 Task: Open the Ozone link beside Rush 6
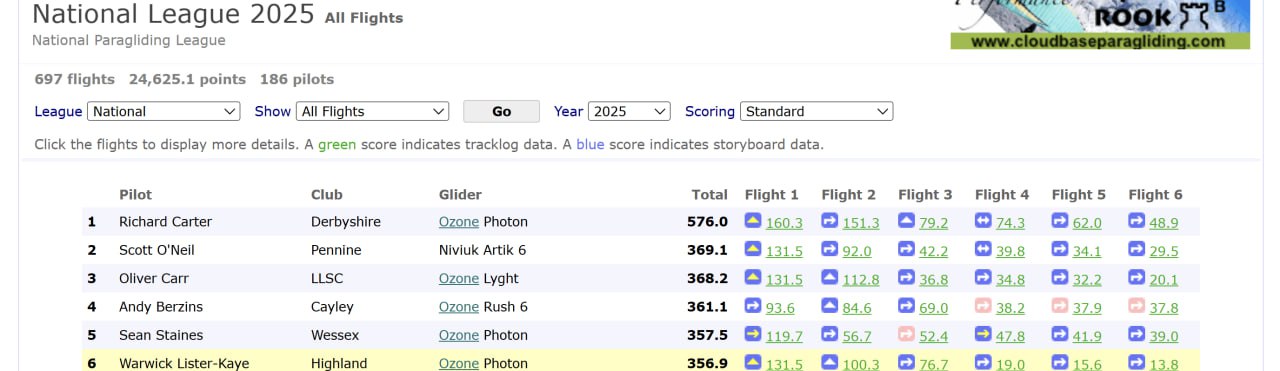pyautogui.click(x=459, y=307)
